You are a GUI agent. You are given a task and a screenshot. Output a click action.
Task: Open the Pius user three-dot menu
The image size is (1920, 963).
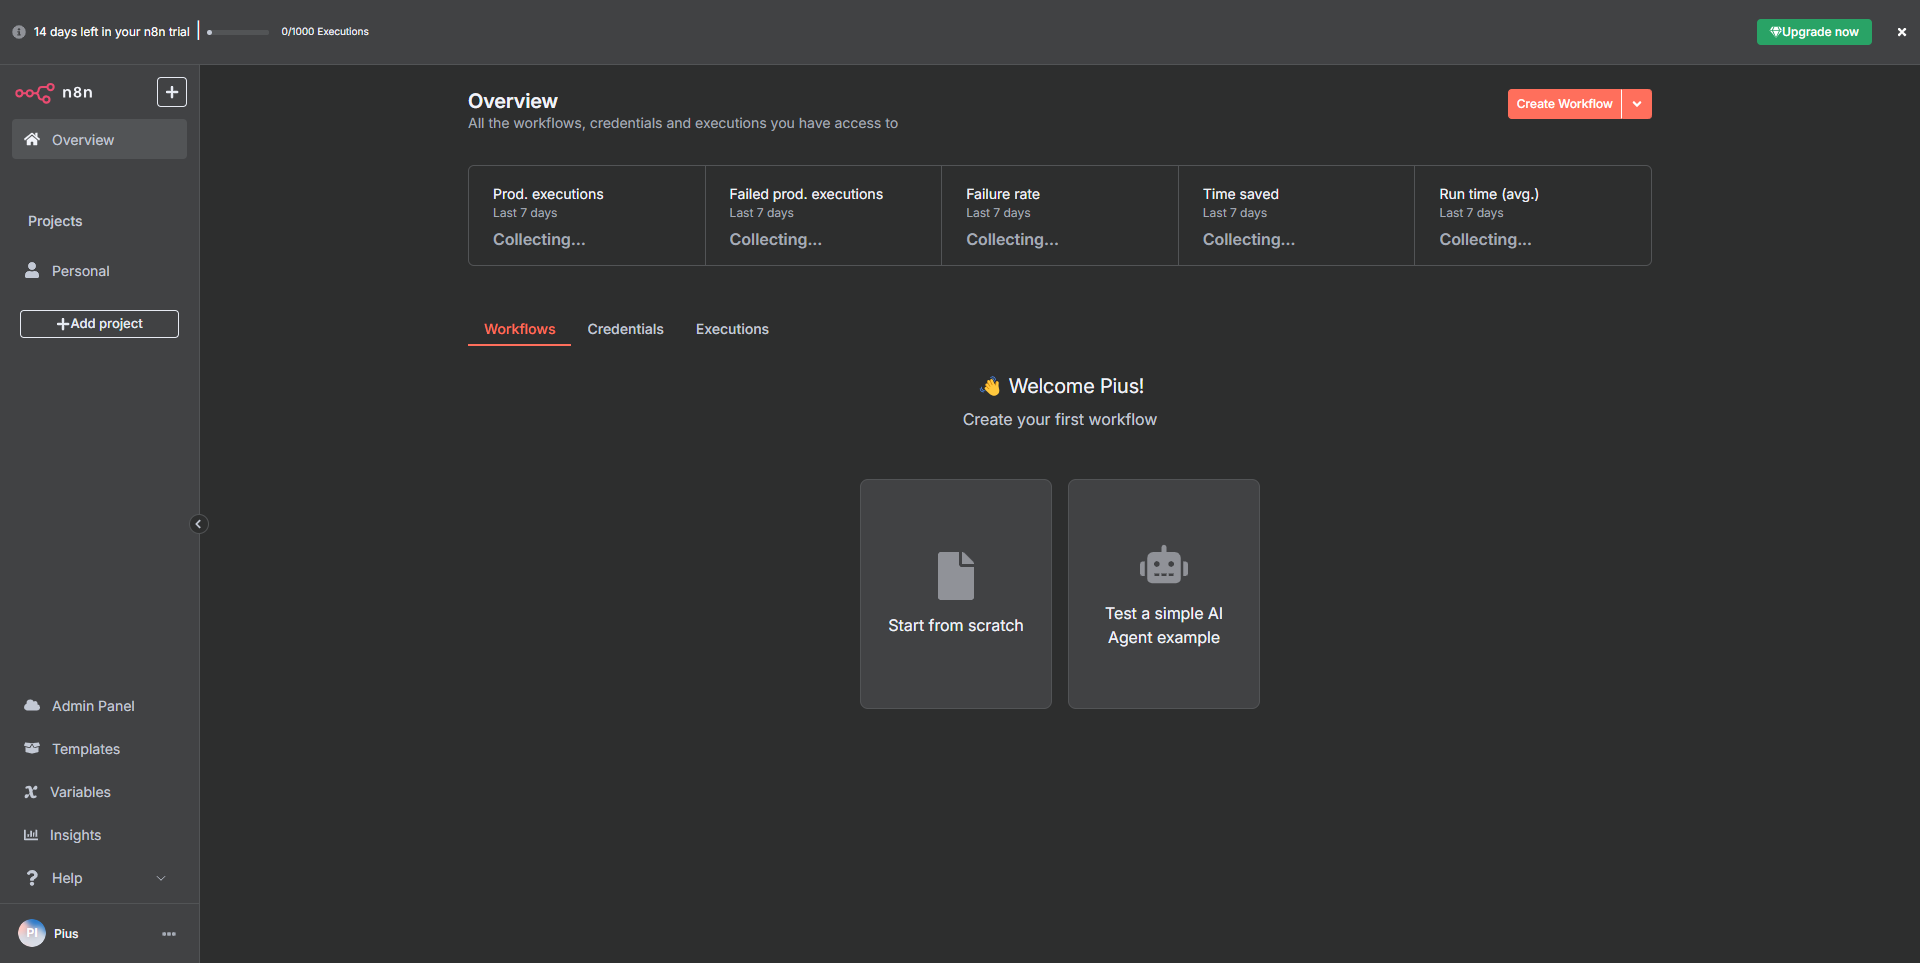(x=169, y=934)
